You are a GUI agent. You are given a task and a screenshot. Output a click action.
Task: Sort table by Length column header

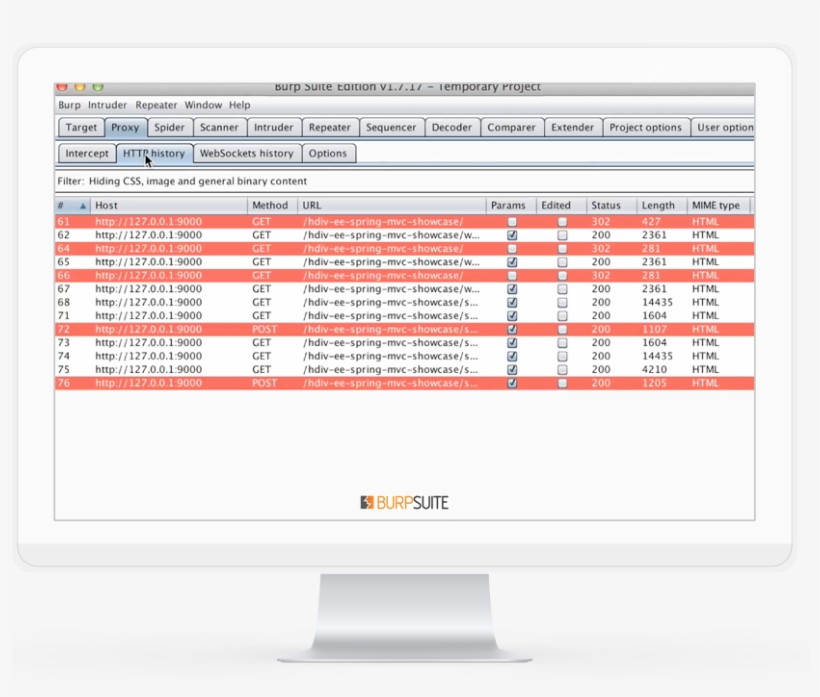pos(662,205)
